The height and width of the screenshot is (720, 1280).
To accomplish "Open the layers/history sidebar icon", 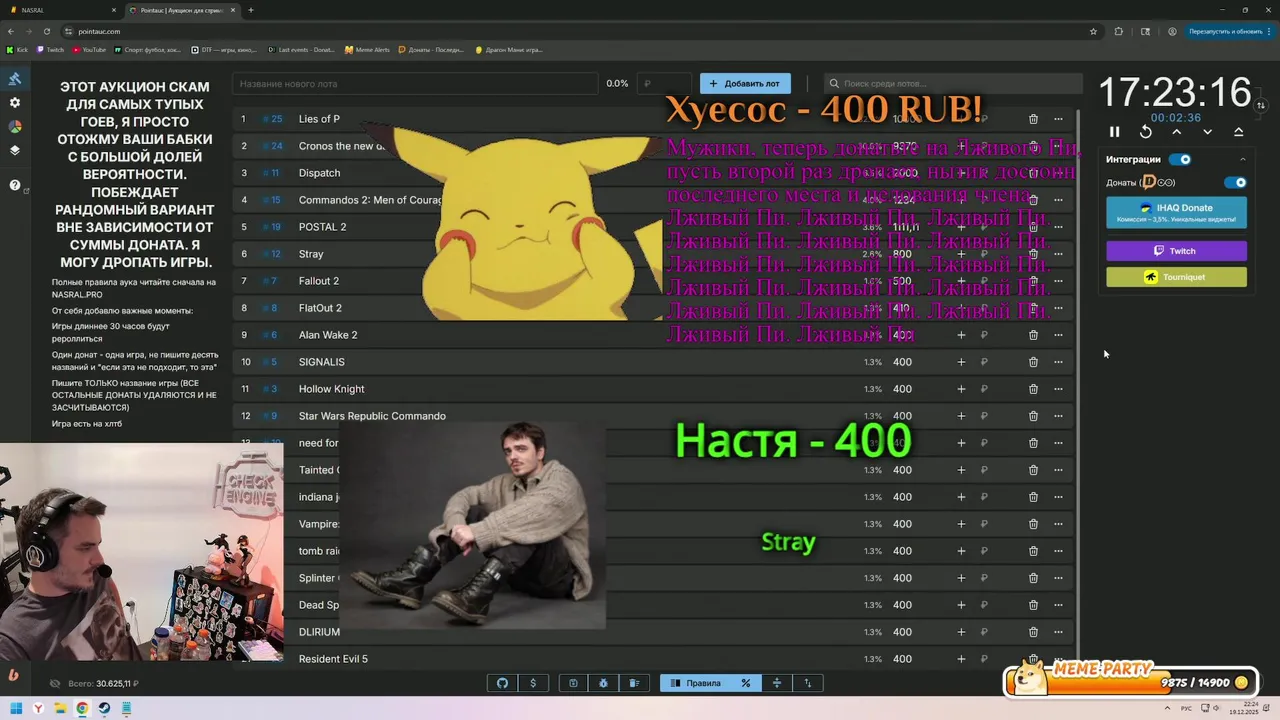I will pos(15,151).
